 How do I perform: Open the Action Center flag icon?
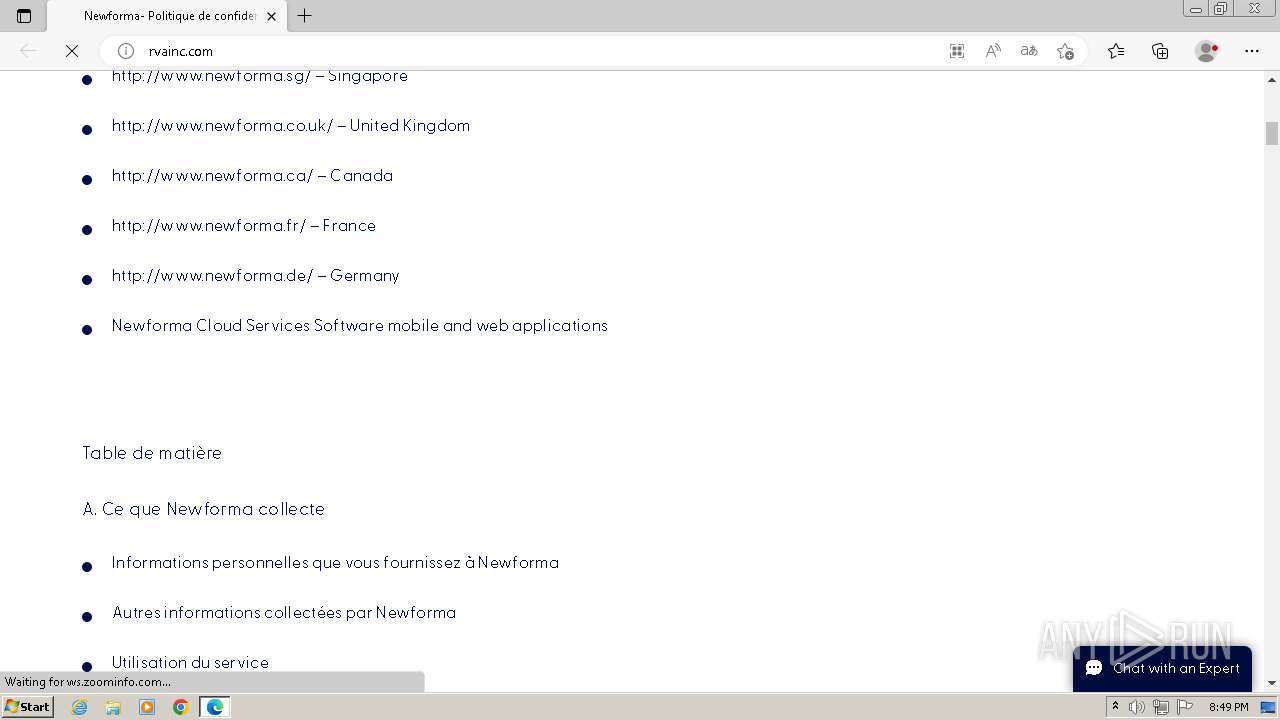(x=1185, y=707)
